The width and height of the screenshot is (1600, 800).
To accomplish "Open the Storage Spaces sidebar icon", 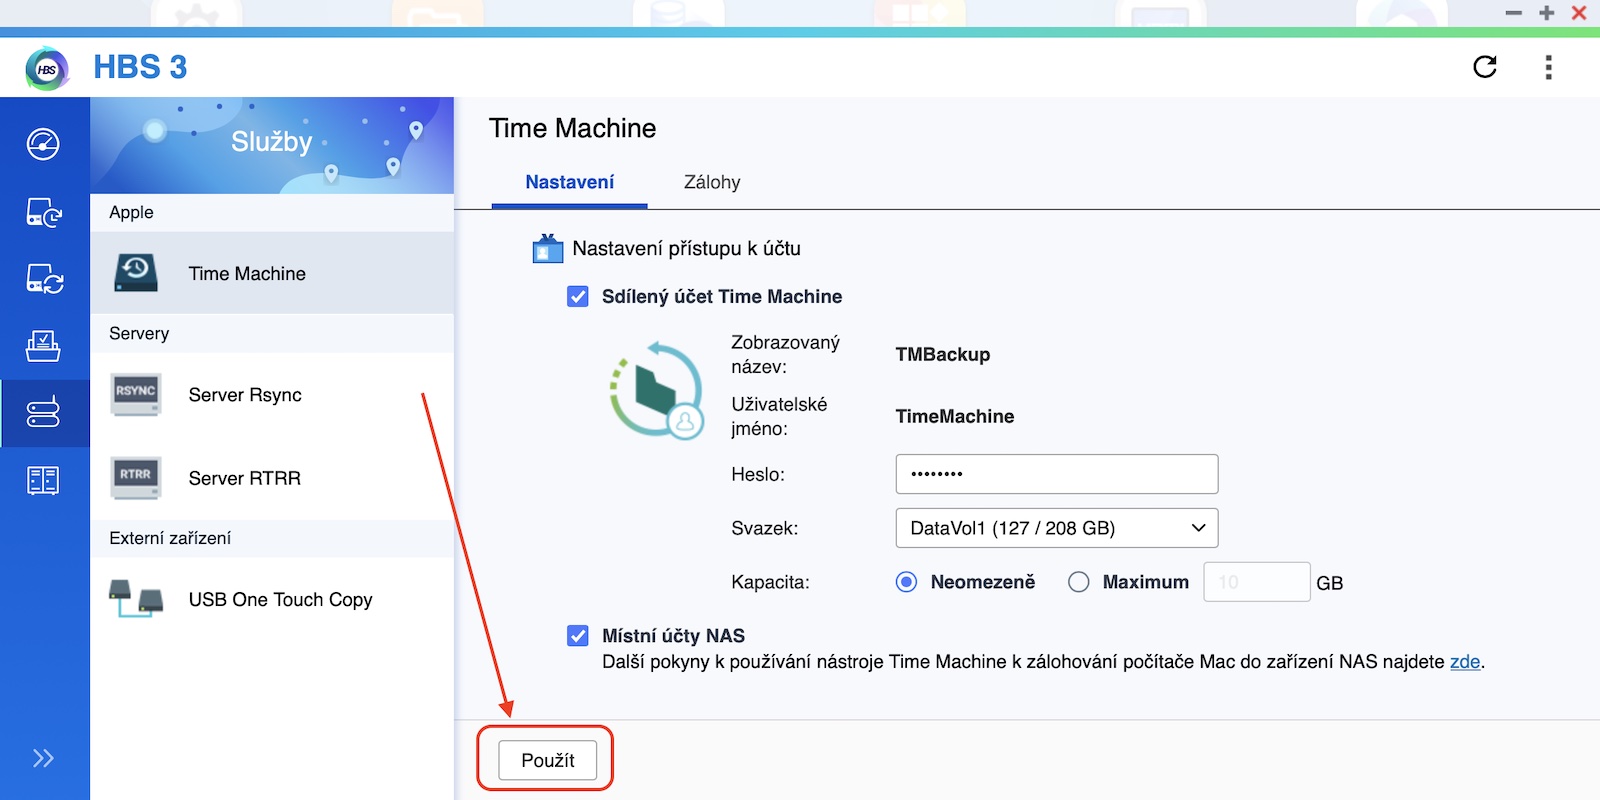I will click(43, 480).
